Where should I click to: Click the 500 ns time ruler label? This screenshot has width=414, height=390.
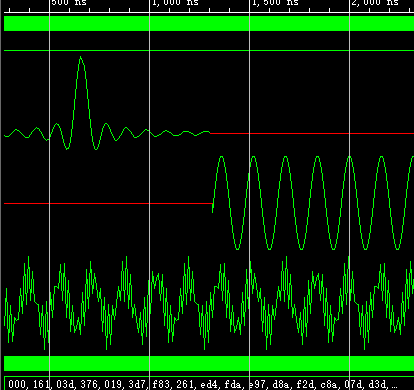click(69, 3)
